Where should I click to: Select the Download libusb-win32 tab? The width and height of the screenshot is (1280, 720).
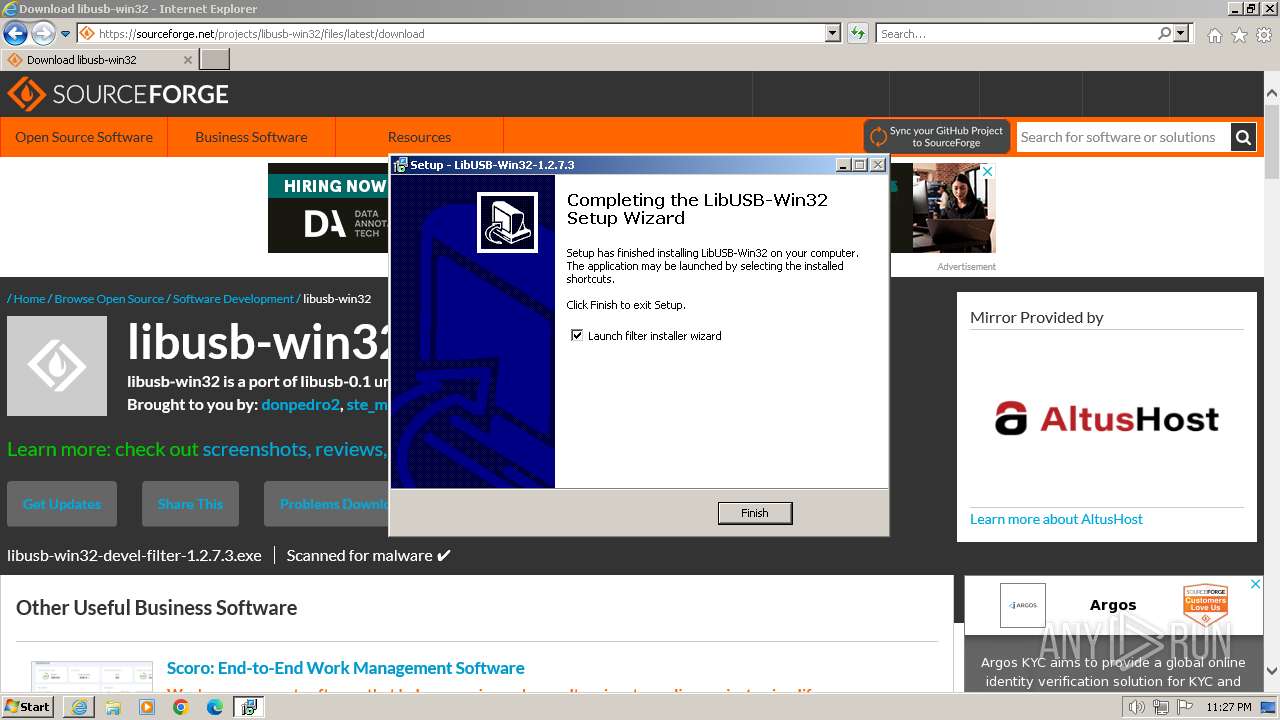(99, 60)
